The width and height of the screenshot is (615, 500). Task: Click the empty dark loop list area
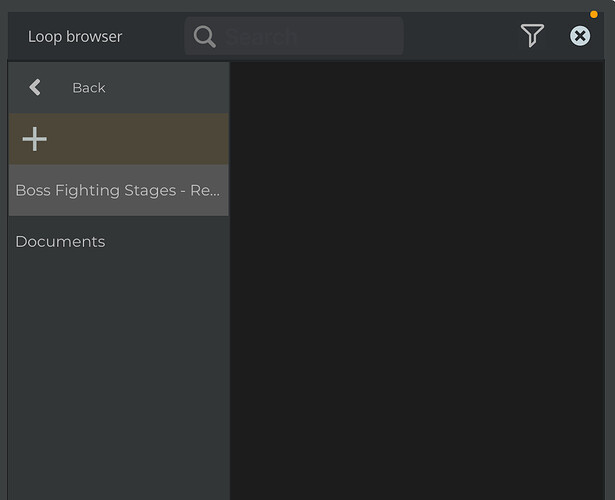coord(420,280)
